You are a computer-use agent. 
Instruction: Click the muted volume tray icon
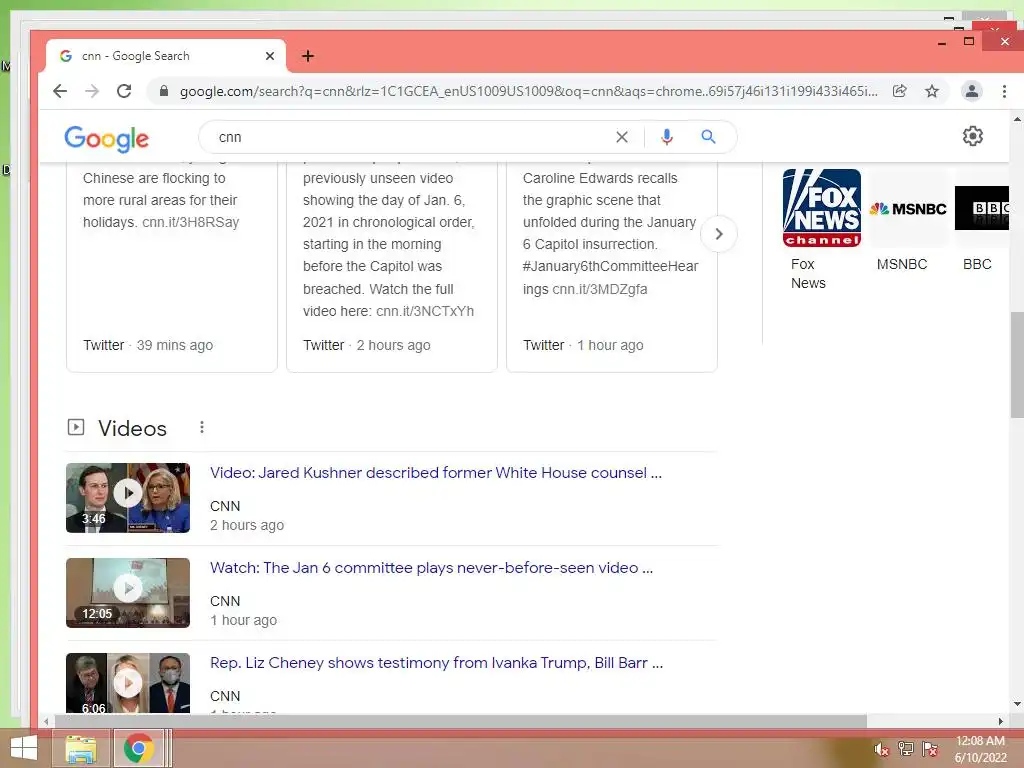882,749
